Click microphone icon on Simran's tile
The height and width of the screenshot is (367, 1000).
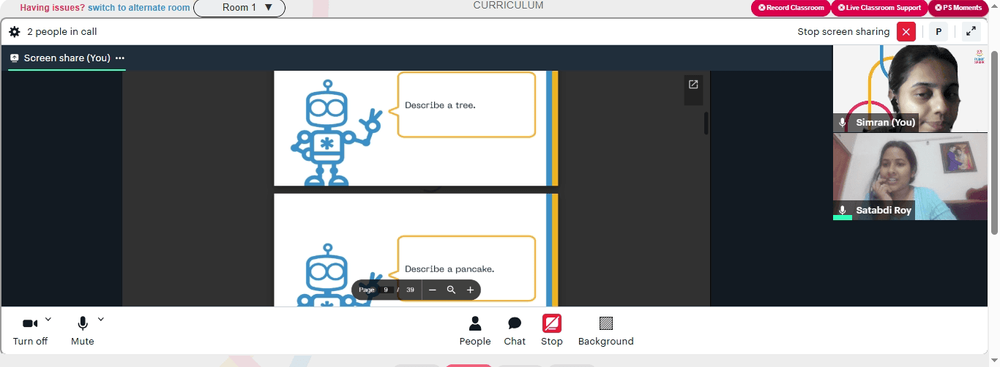pos(842,123)
